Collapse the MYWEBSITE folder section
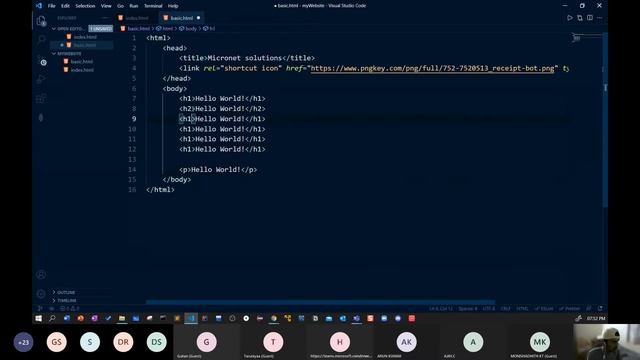 (54, 53)
